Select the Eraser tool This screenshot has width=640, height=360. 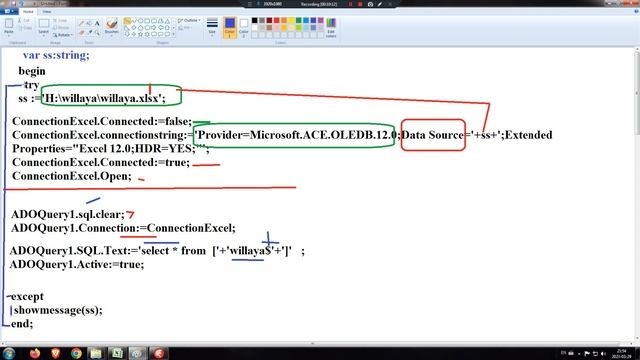click(82, 32)
